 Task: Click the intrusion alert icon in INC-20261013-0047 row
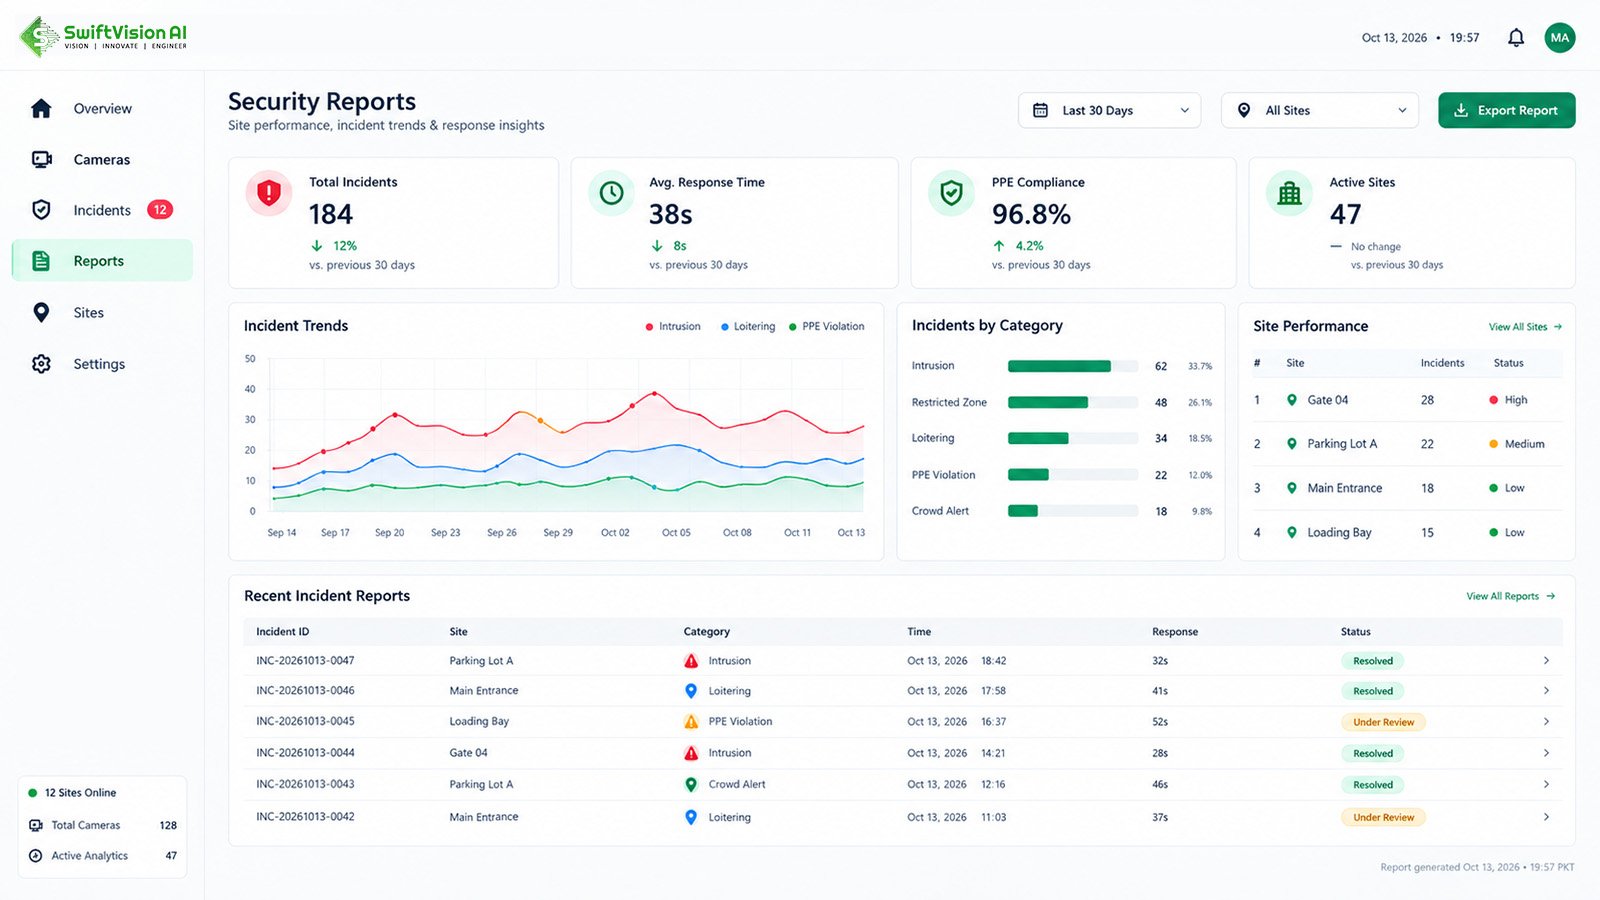(x=691, y=661)
